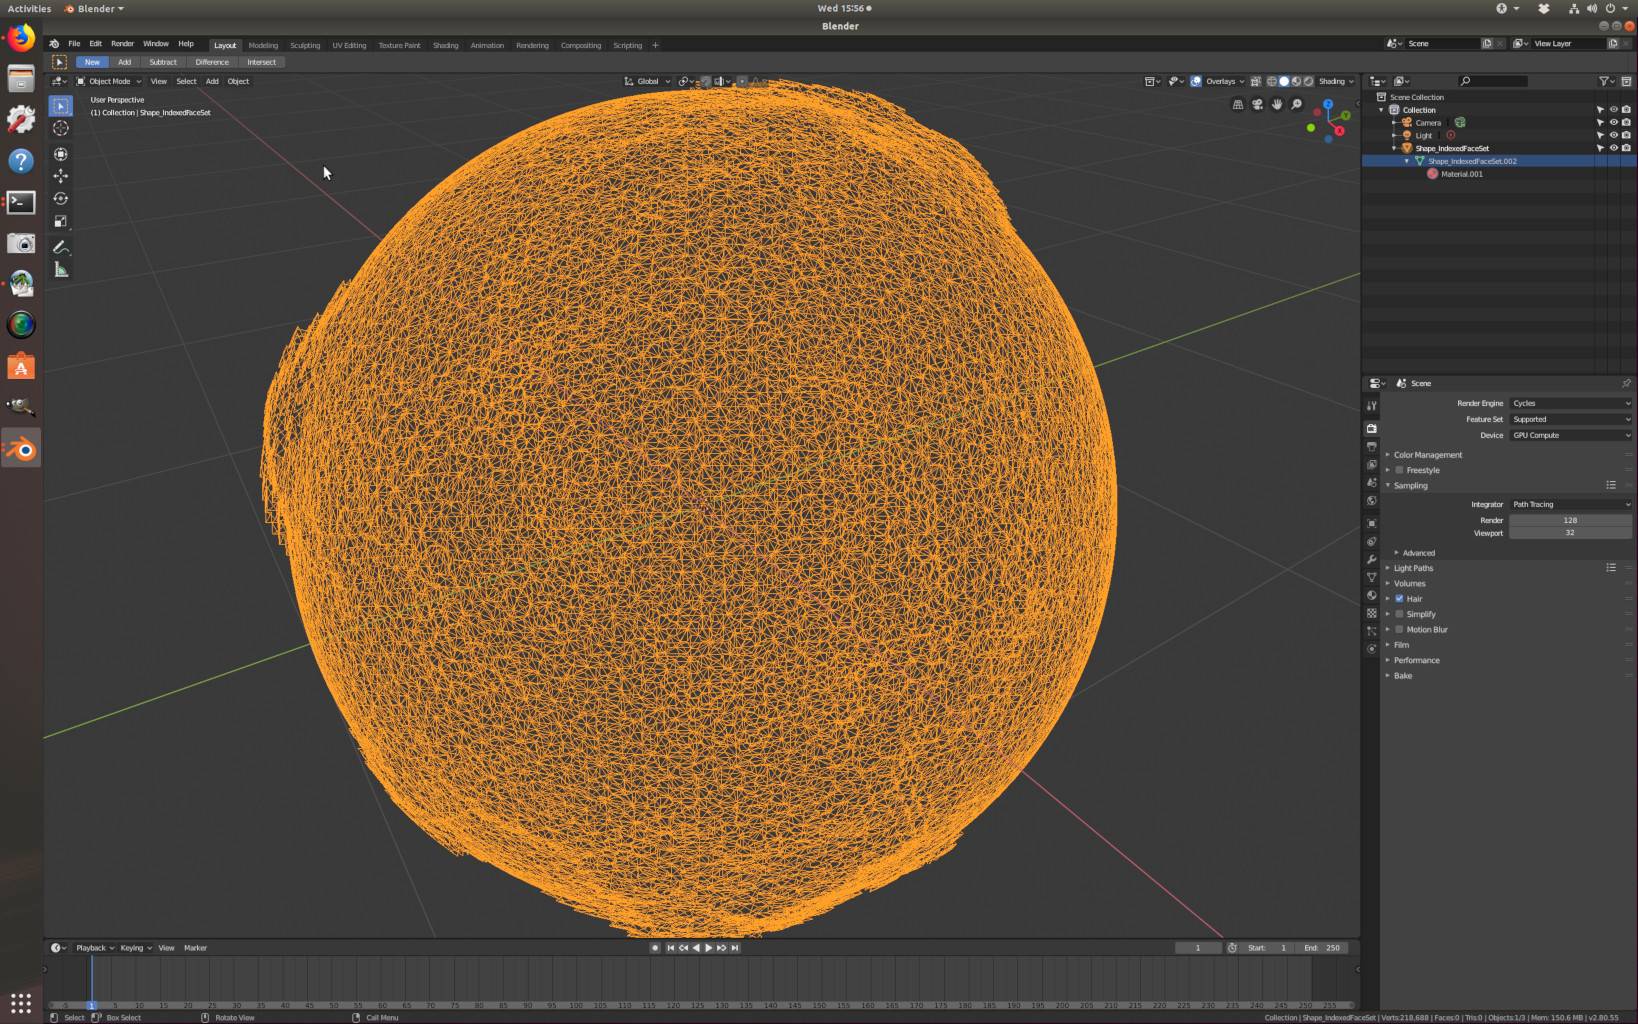The width and height of the screenshot is (1638, 1024).
Task: Open the Object Data mesh tab icon
Action: coord(1372,577)
